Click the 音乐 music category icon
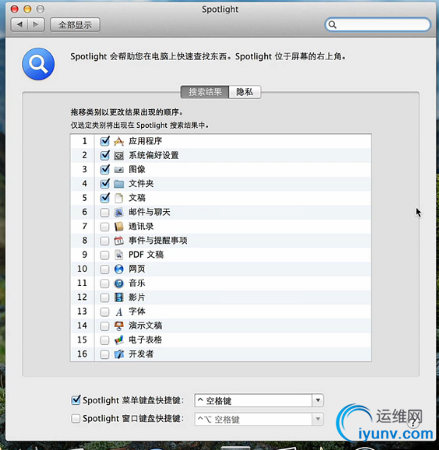Screen dimensions: 439x450 click(119, 283)
